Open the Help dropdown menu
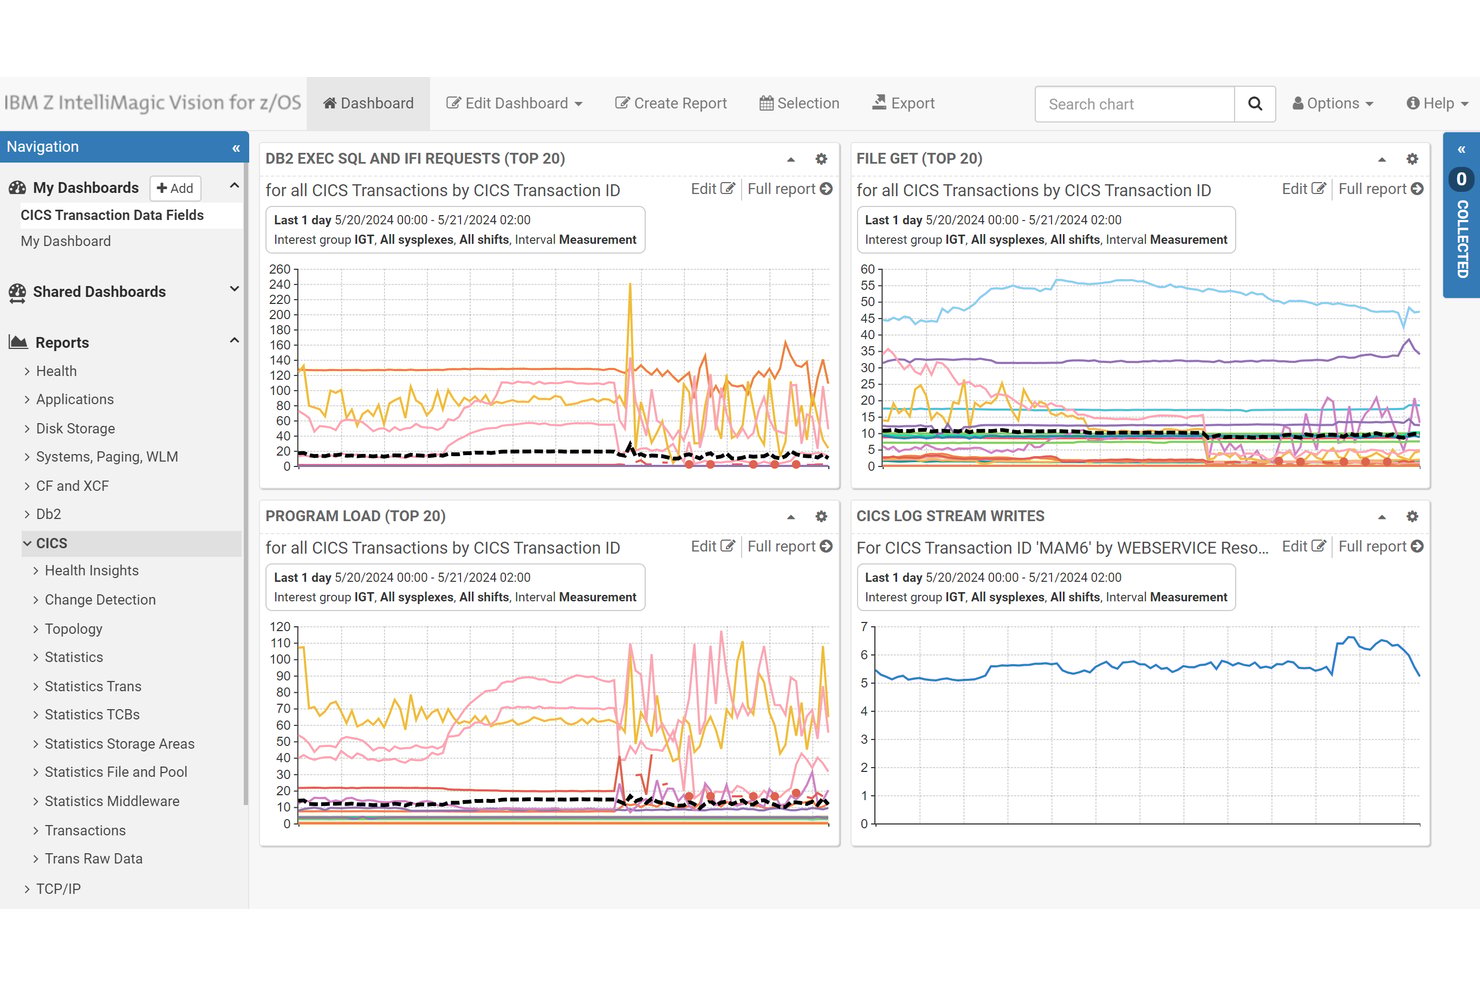Viewport: 1480px width, 987px height. (1437, 103)
